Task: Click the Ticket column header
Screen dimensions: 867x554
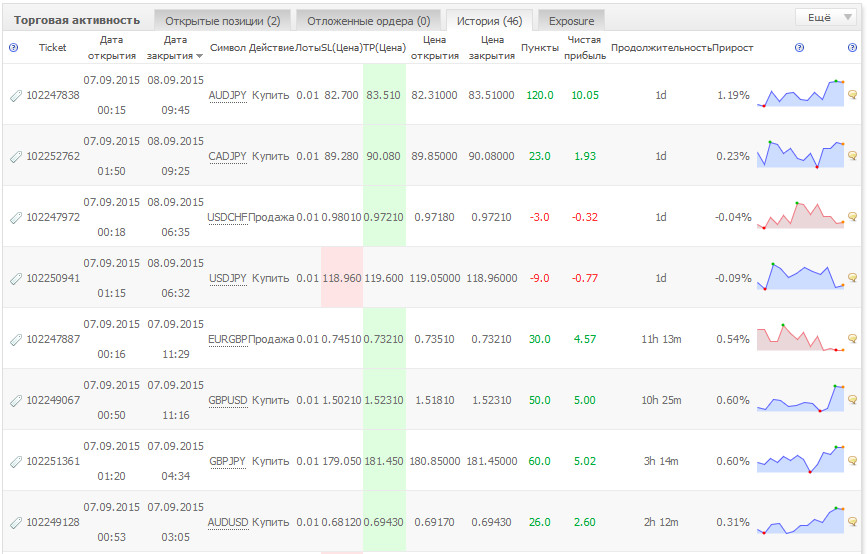Action: 53,48
